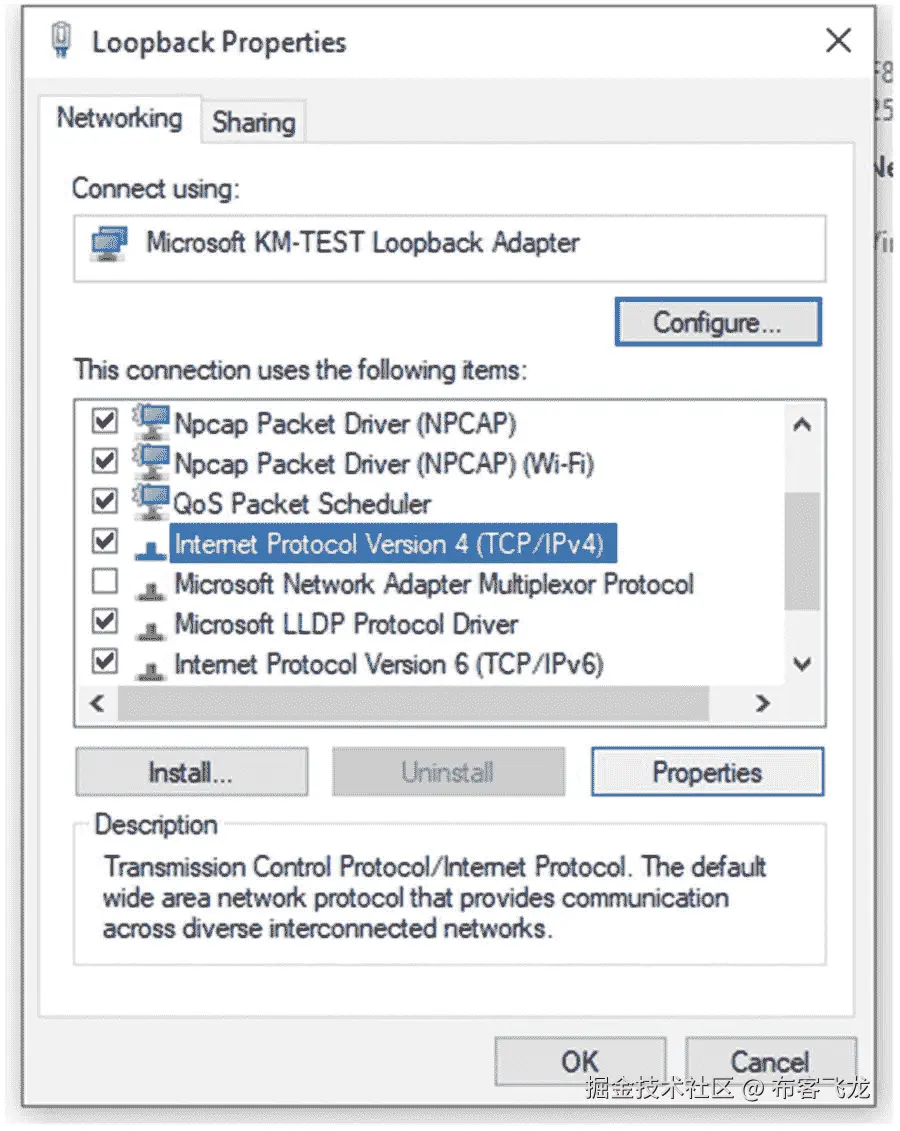The height and width of the screenshot is (1131, 900).
Task: Click the Internet Protocol Version 4 icon
Action: [x=151, y=546]
